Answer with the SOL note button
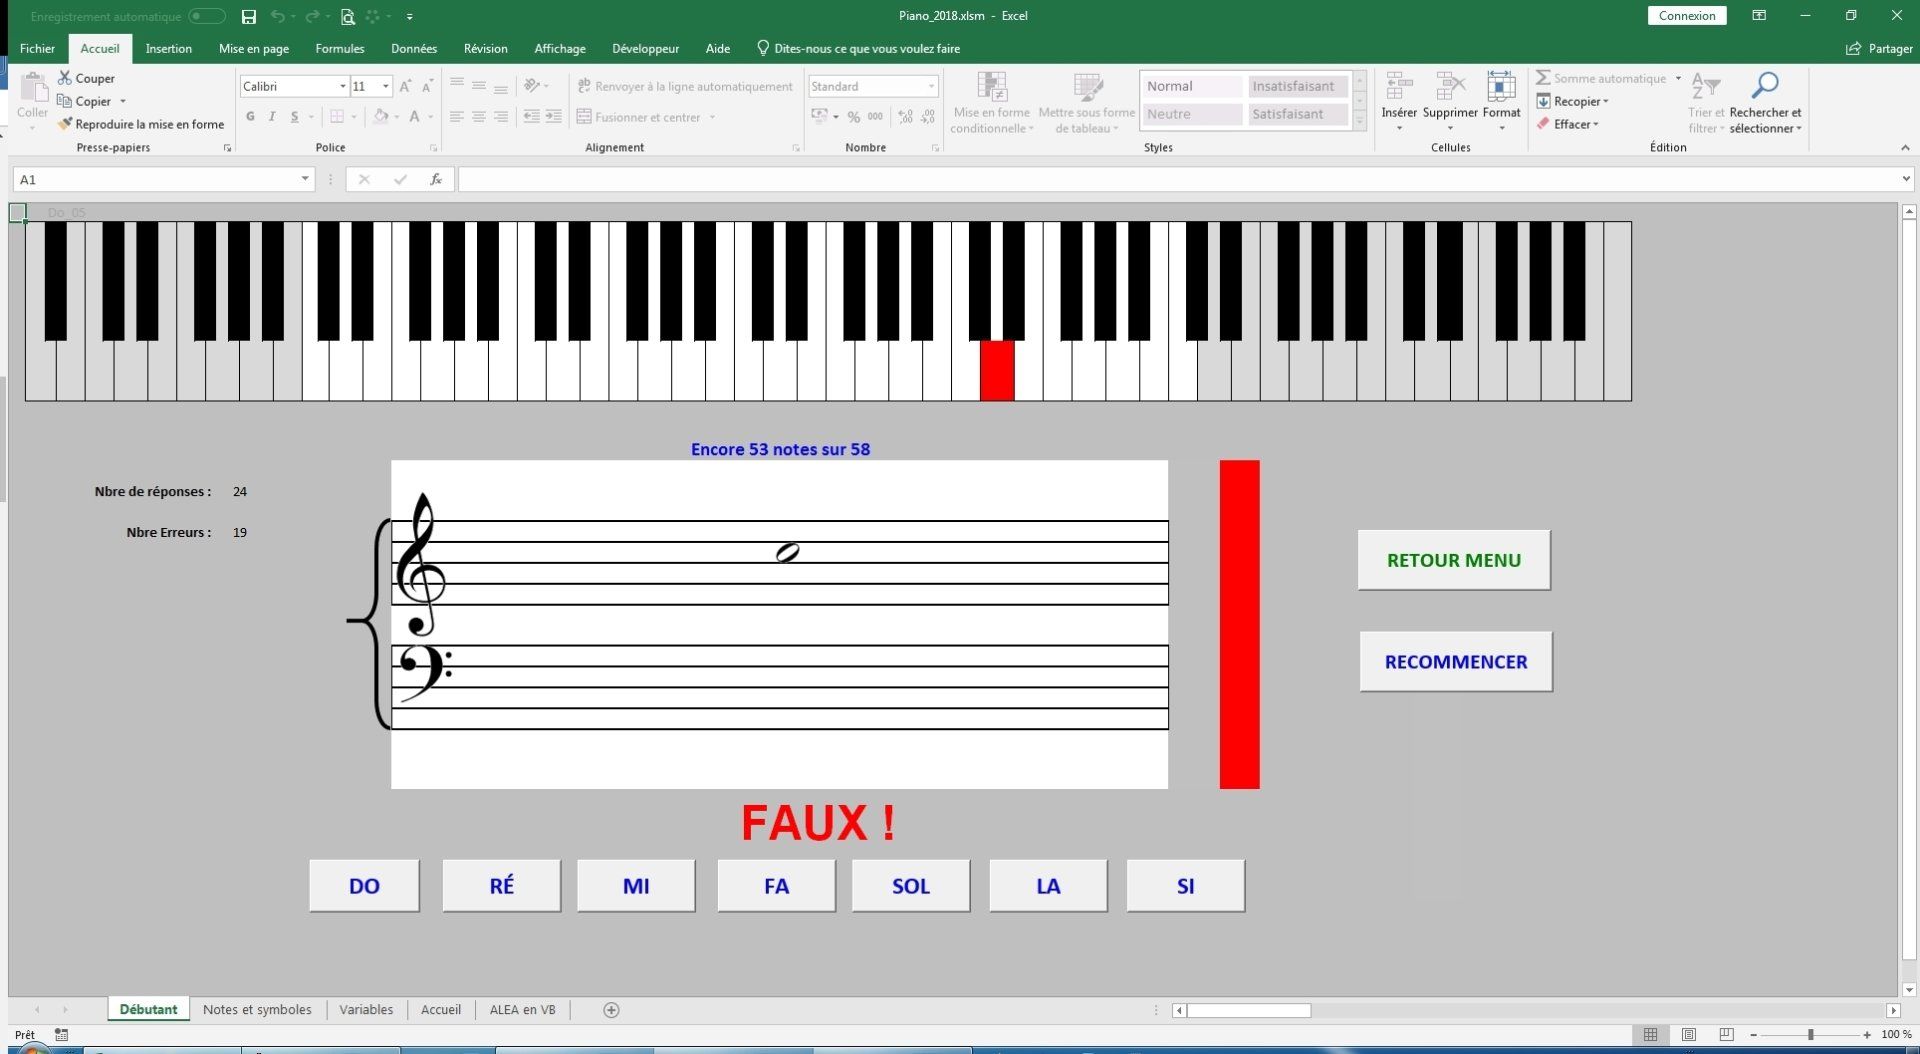1920x1054 pixels. [x=910, y=886]
